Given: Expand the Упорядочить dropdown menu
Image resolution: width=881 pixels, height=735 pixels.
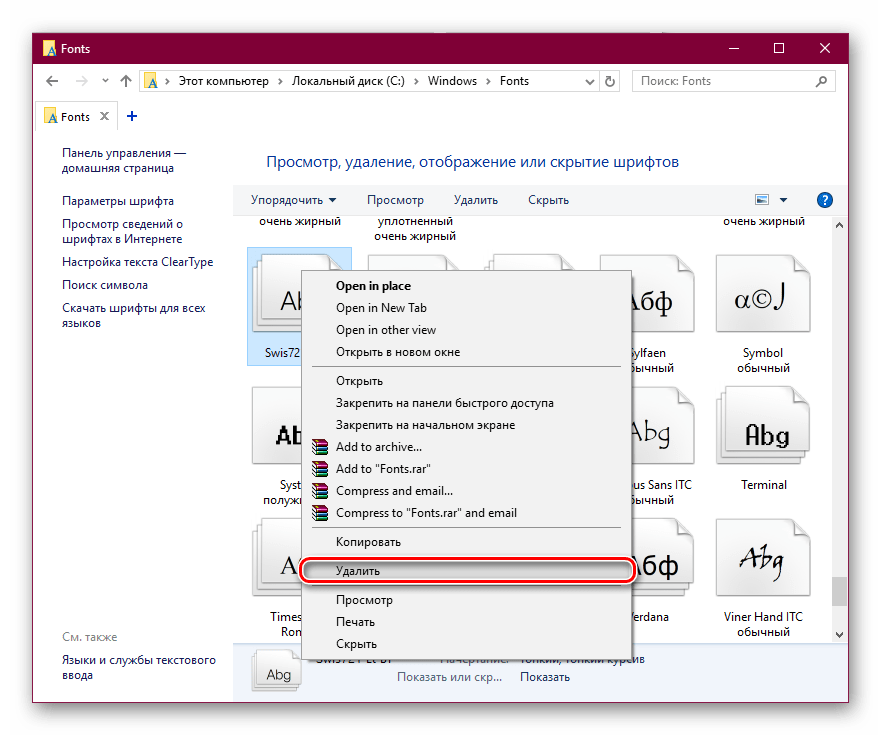Looking at the screenshot, I should pyautogui.click(x=293, y=200).
